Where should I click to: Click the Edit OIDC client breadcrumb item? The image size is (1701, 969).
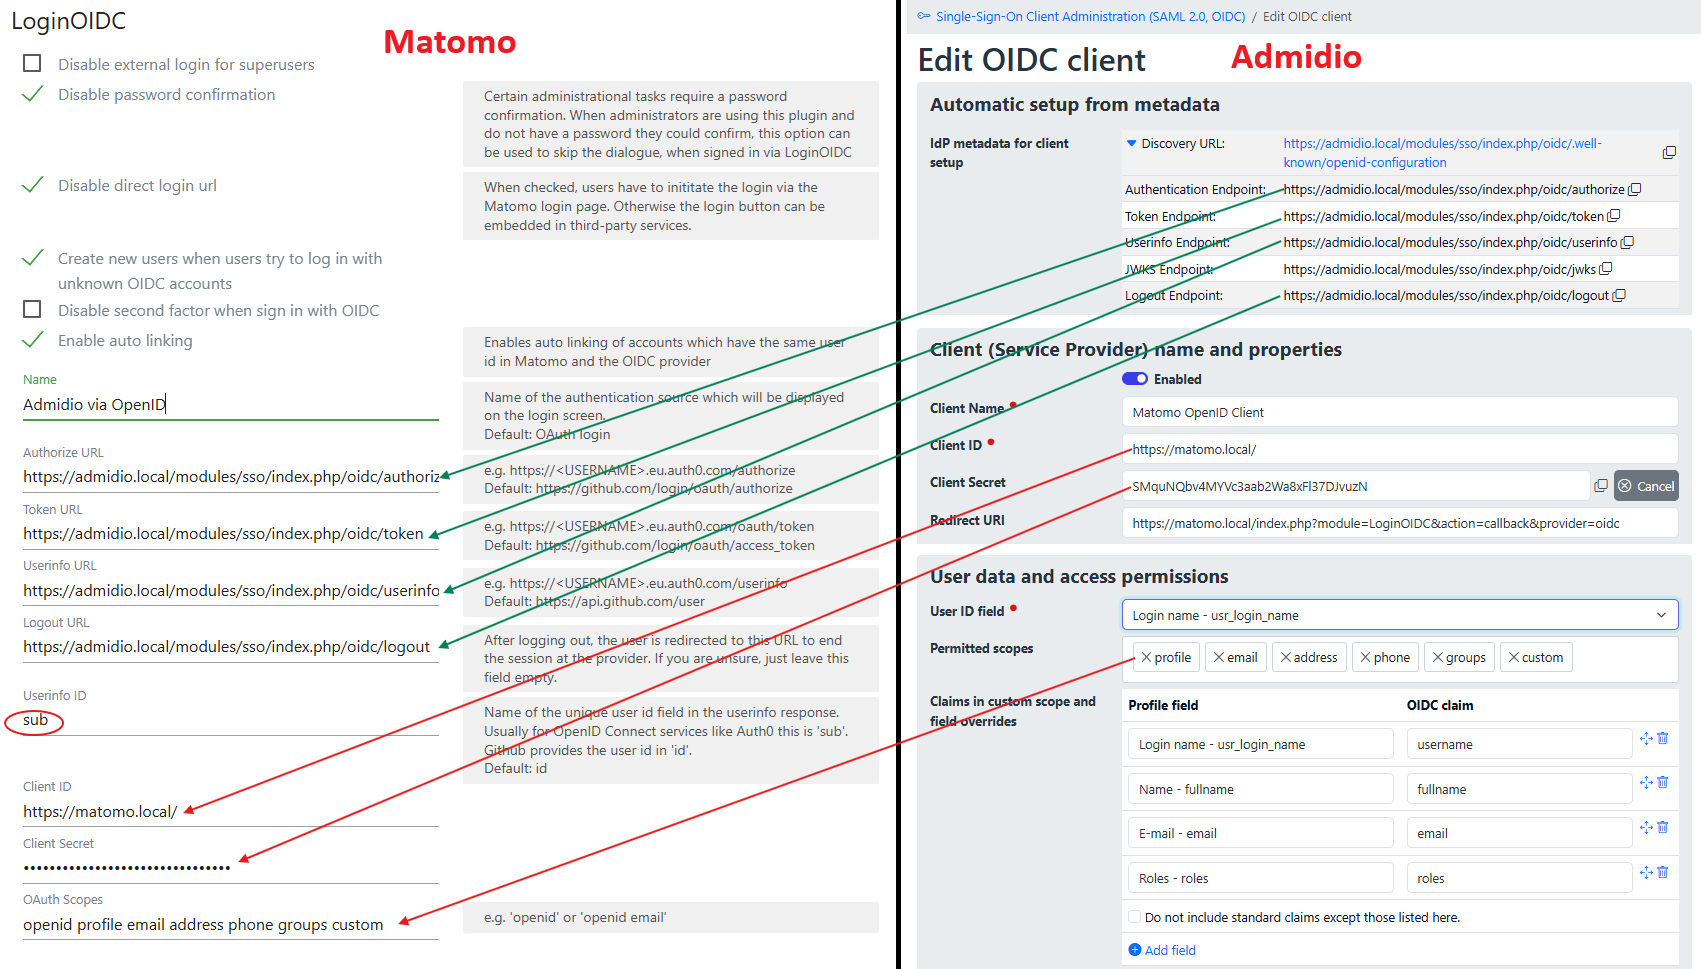tap(1307, 16)
